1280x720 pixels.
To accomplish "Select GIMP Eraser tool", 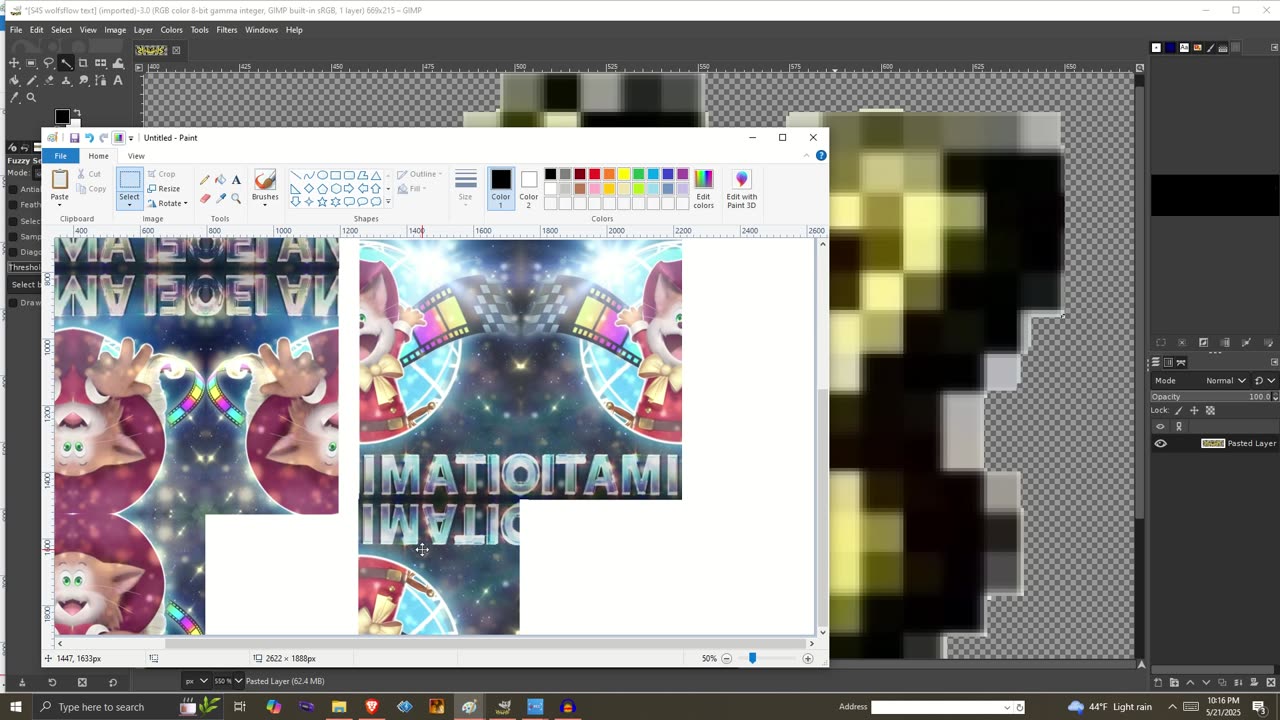I will pyautogui.click(x=49, y=80).
